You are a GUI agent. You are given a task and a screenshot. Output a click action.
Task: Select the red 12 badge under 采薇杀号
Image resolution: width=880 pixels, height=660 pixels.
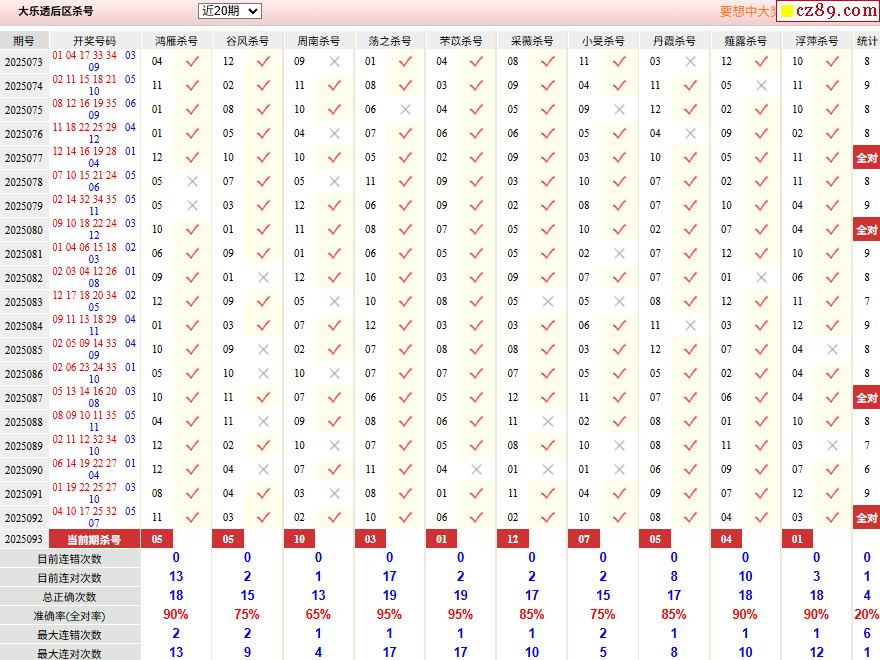coord(512,539)
